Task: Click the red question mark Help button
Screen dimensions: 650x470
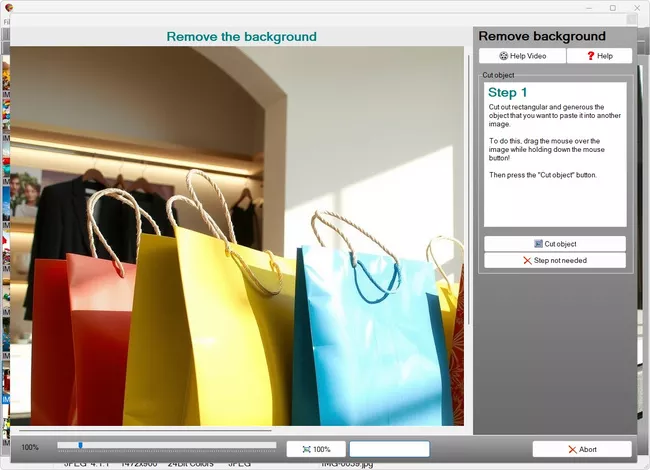Action: click(598, 56)
